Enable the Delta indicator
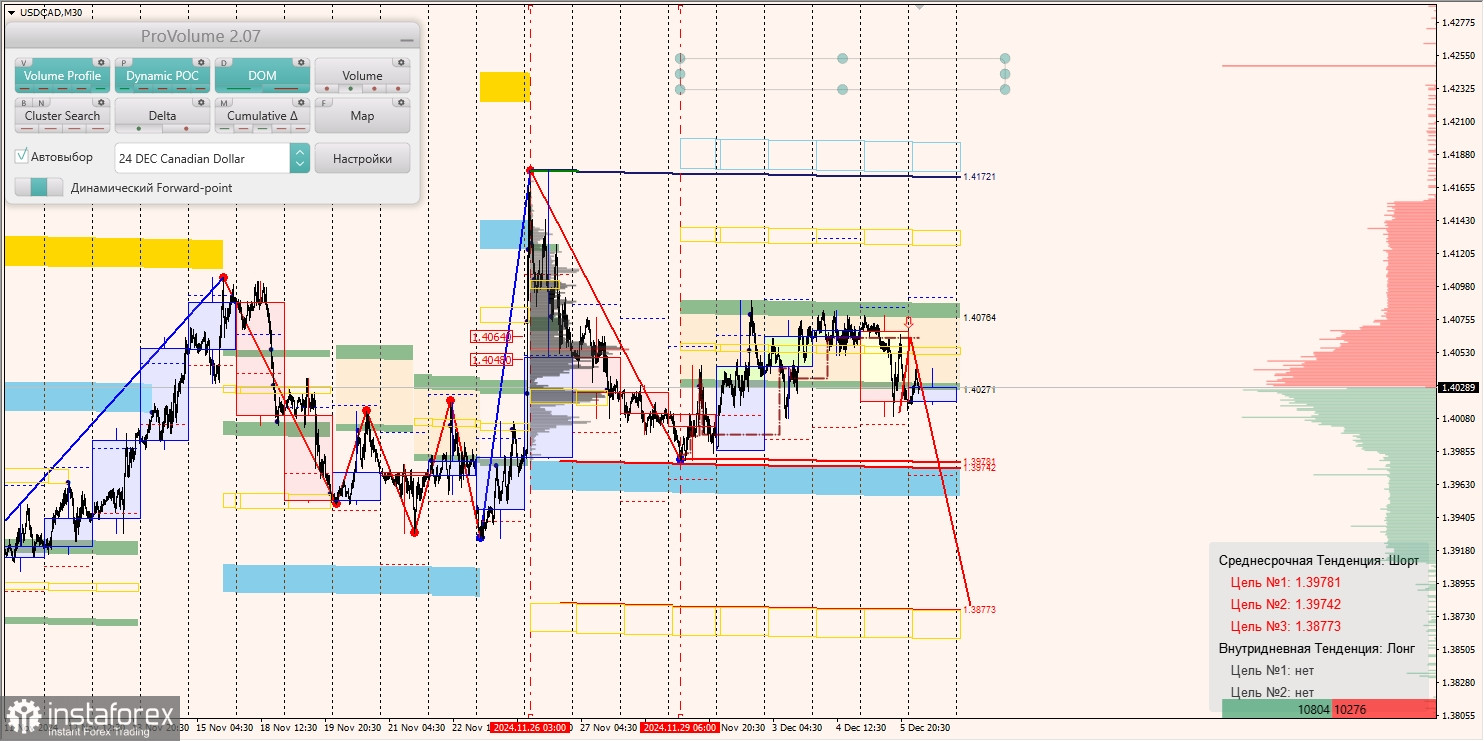 pyautogui.click(x=162, y=116)
